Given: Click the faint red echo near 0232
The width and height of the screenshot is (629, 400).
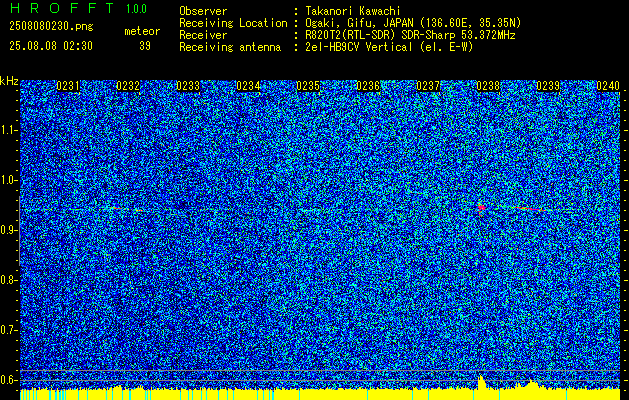Looking at the screenshot, I should pyautogui.click(x=117, y=208).
